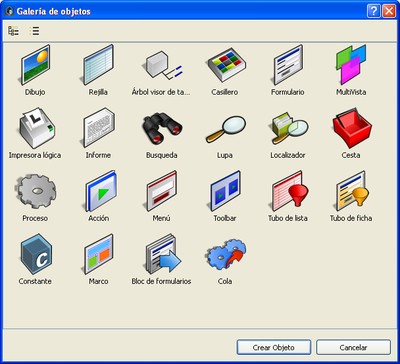The width and height of the screenshot is (400, 364).
Task: Click the 'Dibujo' label text
Action: coord(35,92)
